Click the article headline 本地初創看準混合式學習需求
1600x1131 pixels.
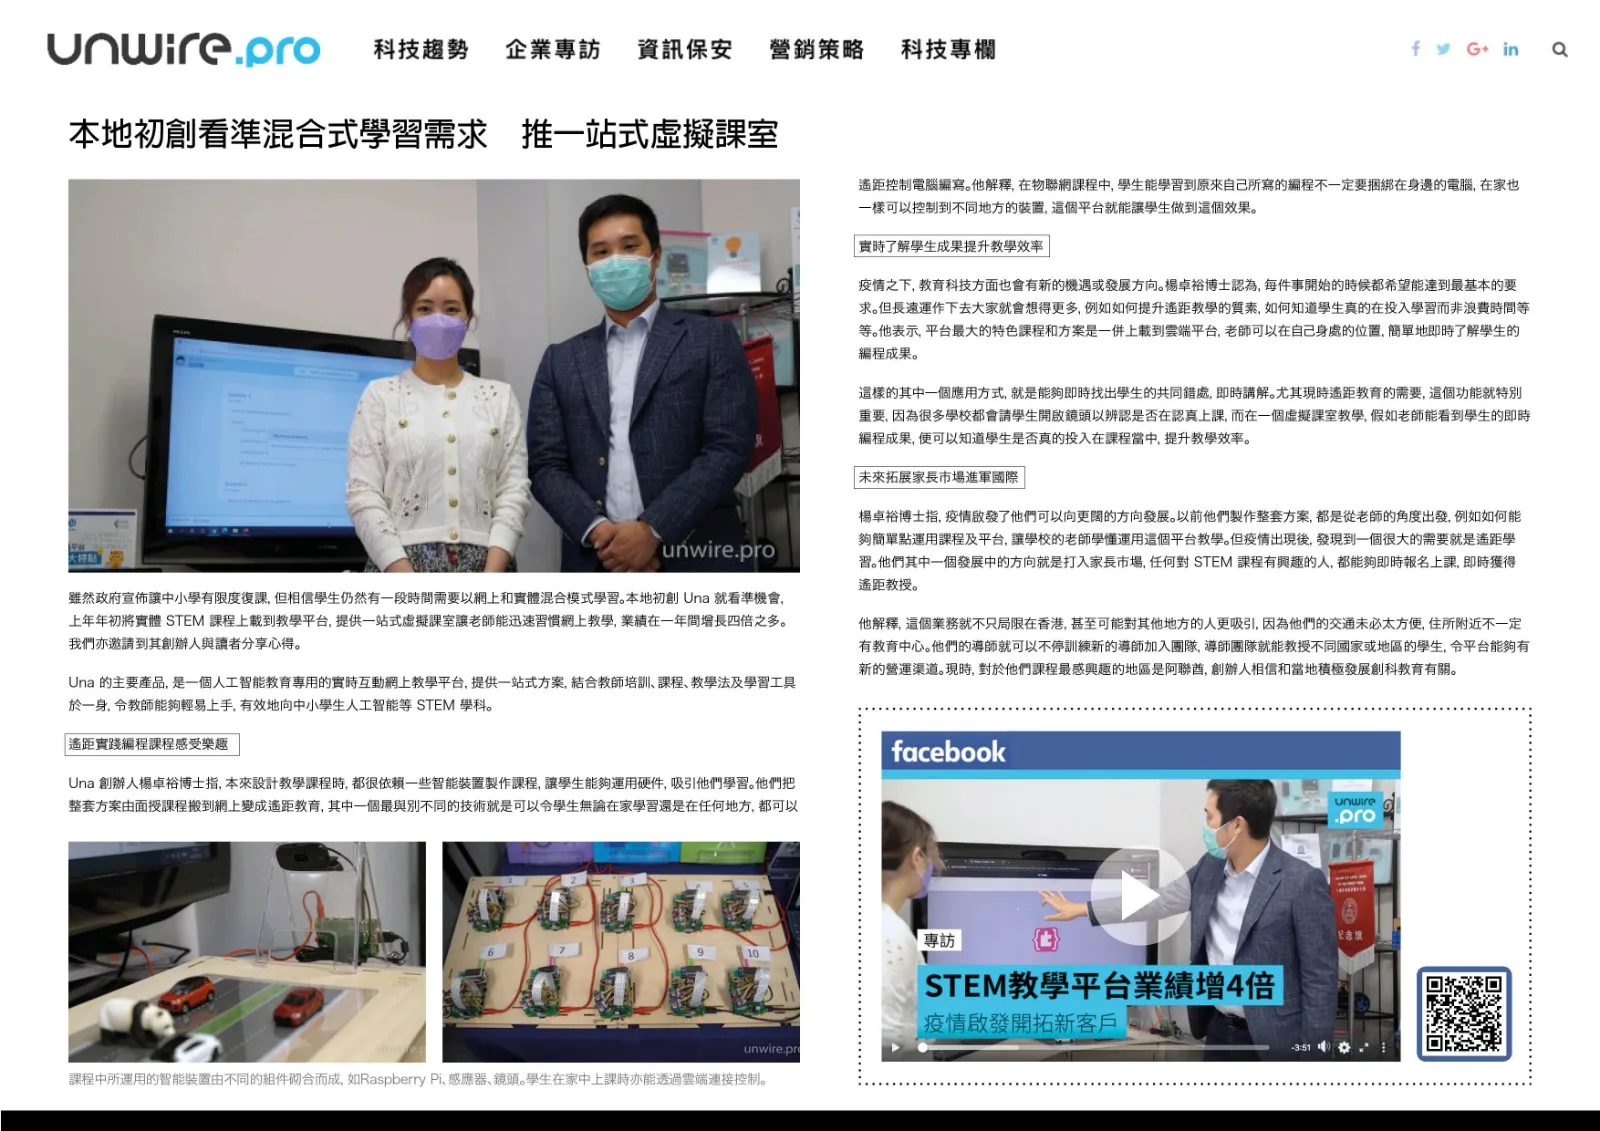278,134
